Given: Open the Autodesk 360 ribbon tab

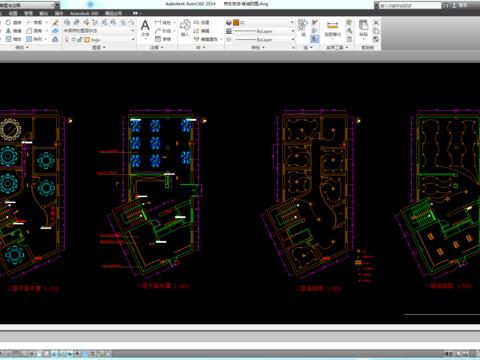Looking at the screenshot, I should (84, 13).
